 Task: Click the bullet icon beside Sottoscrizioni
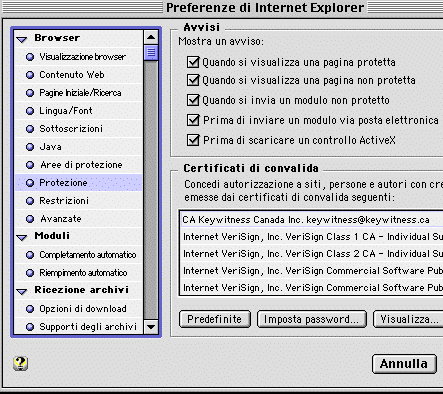coord(30,129)
